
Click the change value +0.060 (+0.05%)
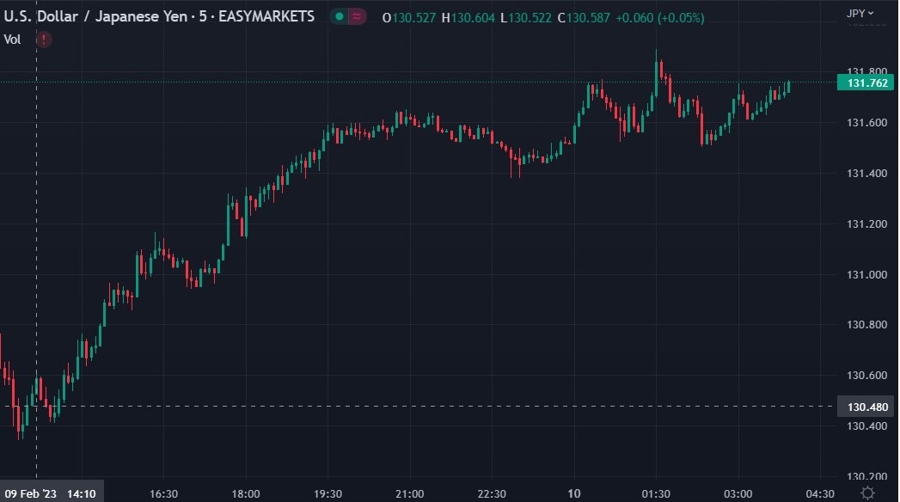660,18
